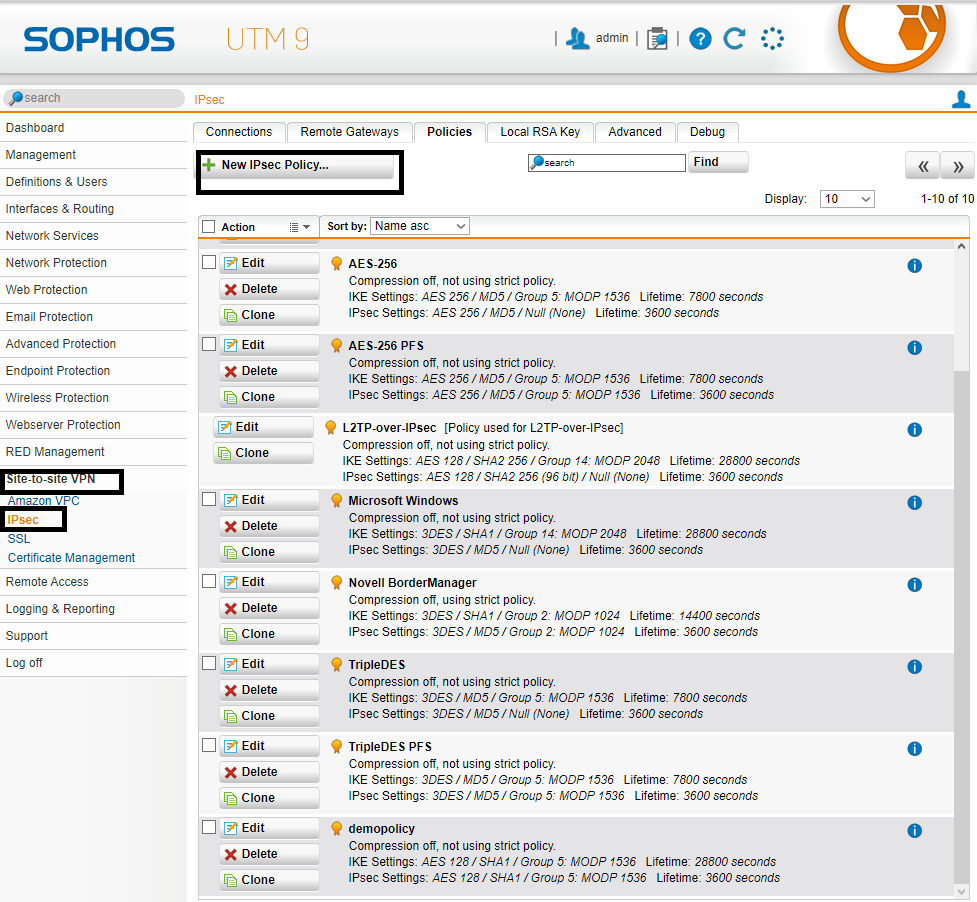Select the Policies tab
The width and height of the screenshot is (977, 902).
pos(449,132)
